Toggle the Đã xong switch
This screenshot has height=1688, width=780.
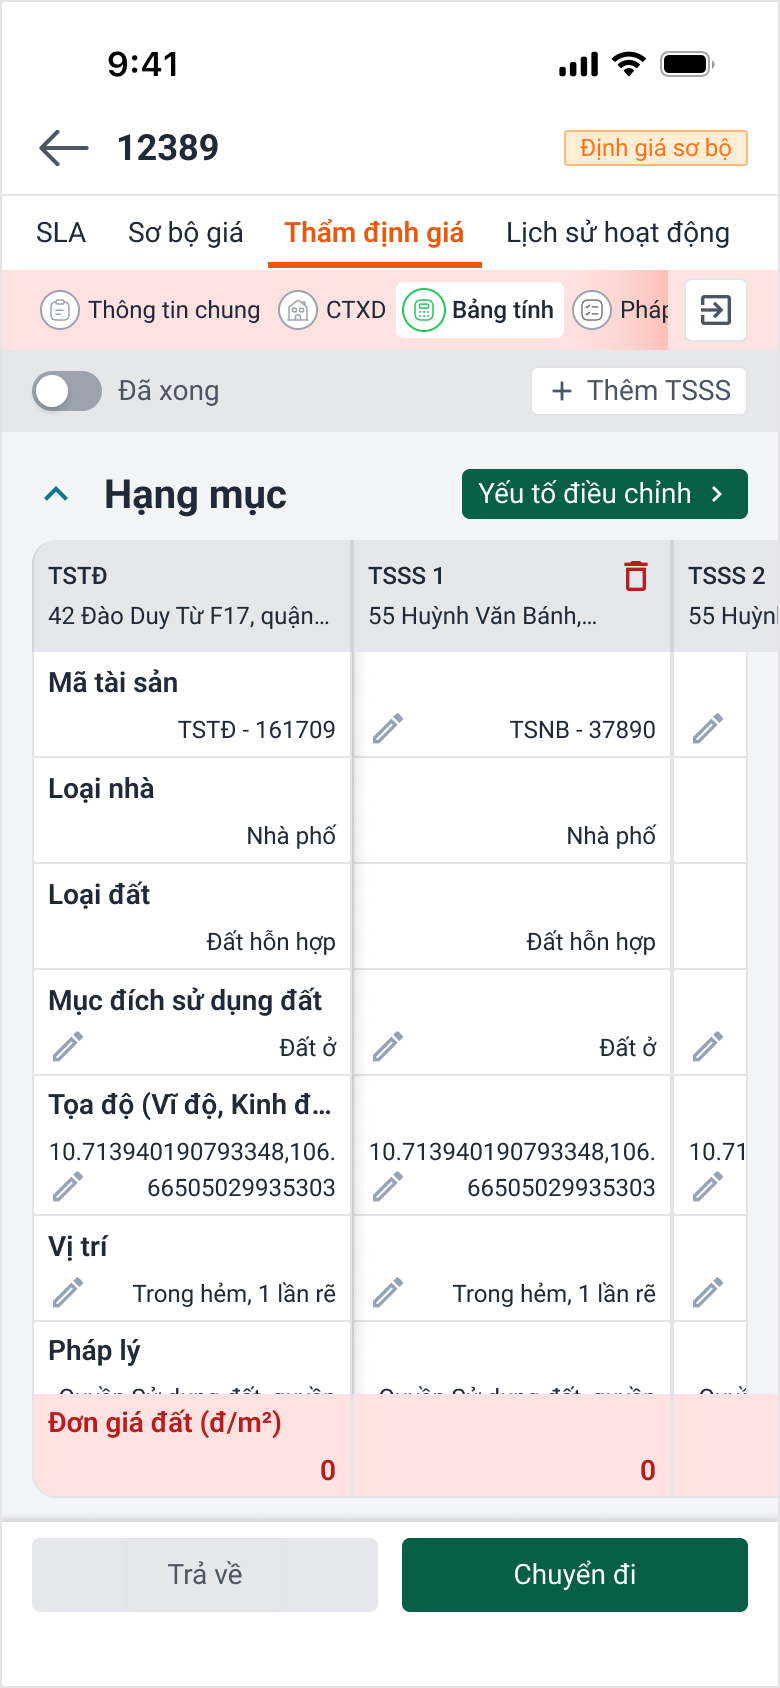67,391
